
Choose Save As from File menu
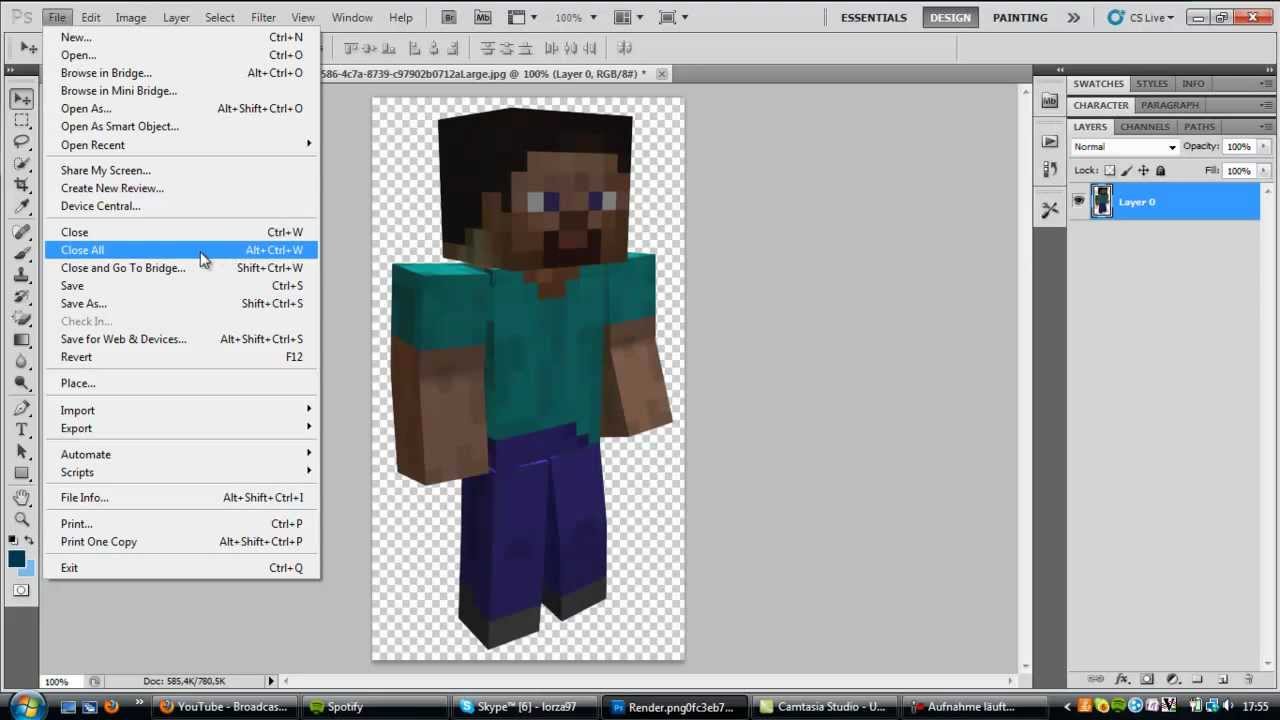point(181,303)
